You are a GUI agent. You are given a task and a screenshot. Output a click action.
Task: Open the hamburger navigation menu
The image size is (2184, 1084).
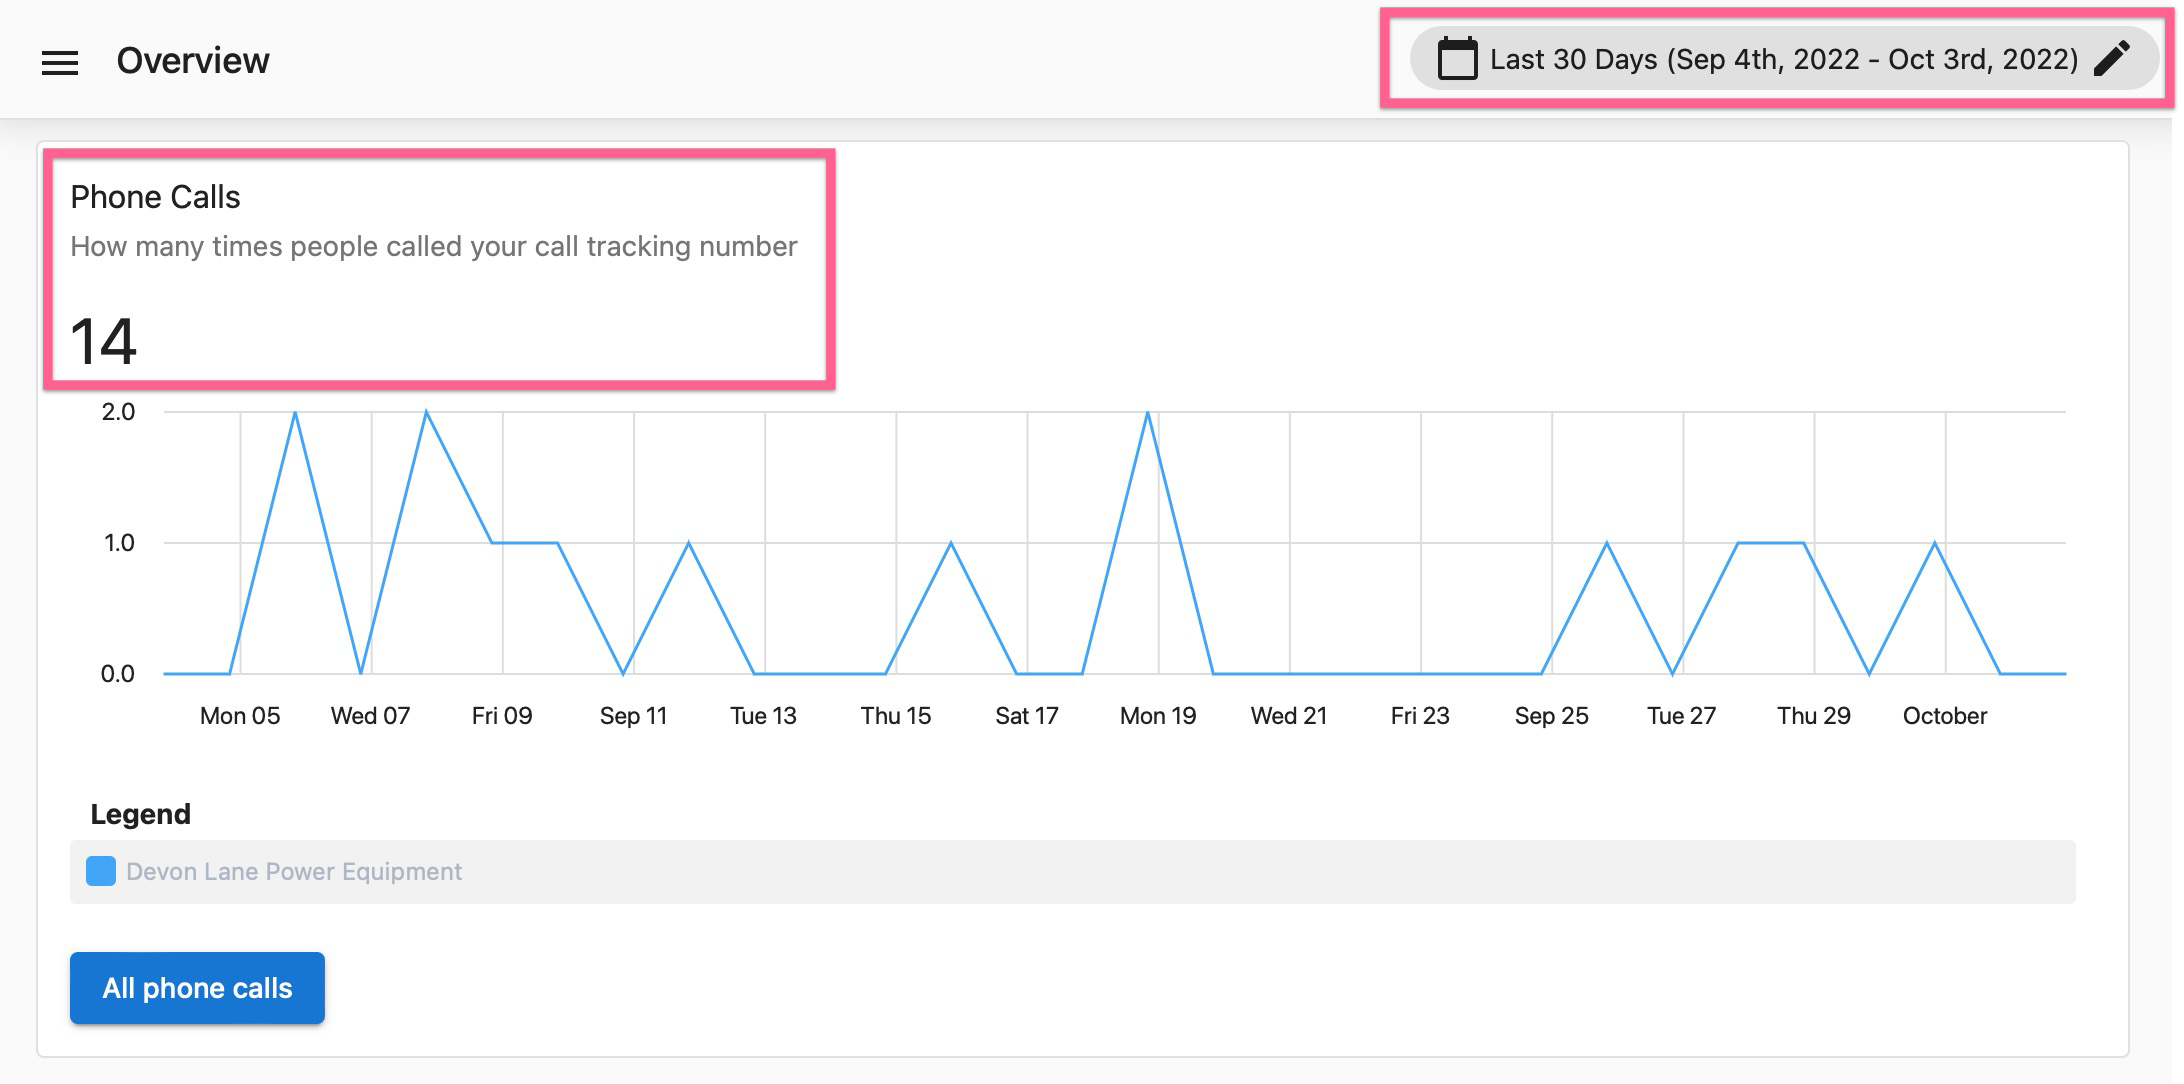[60, 63]
